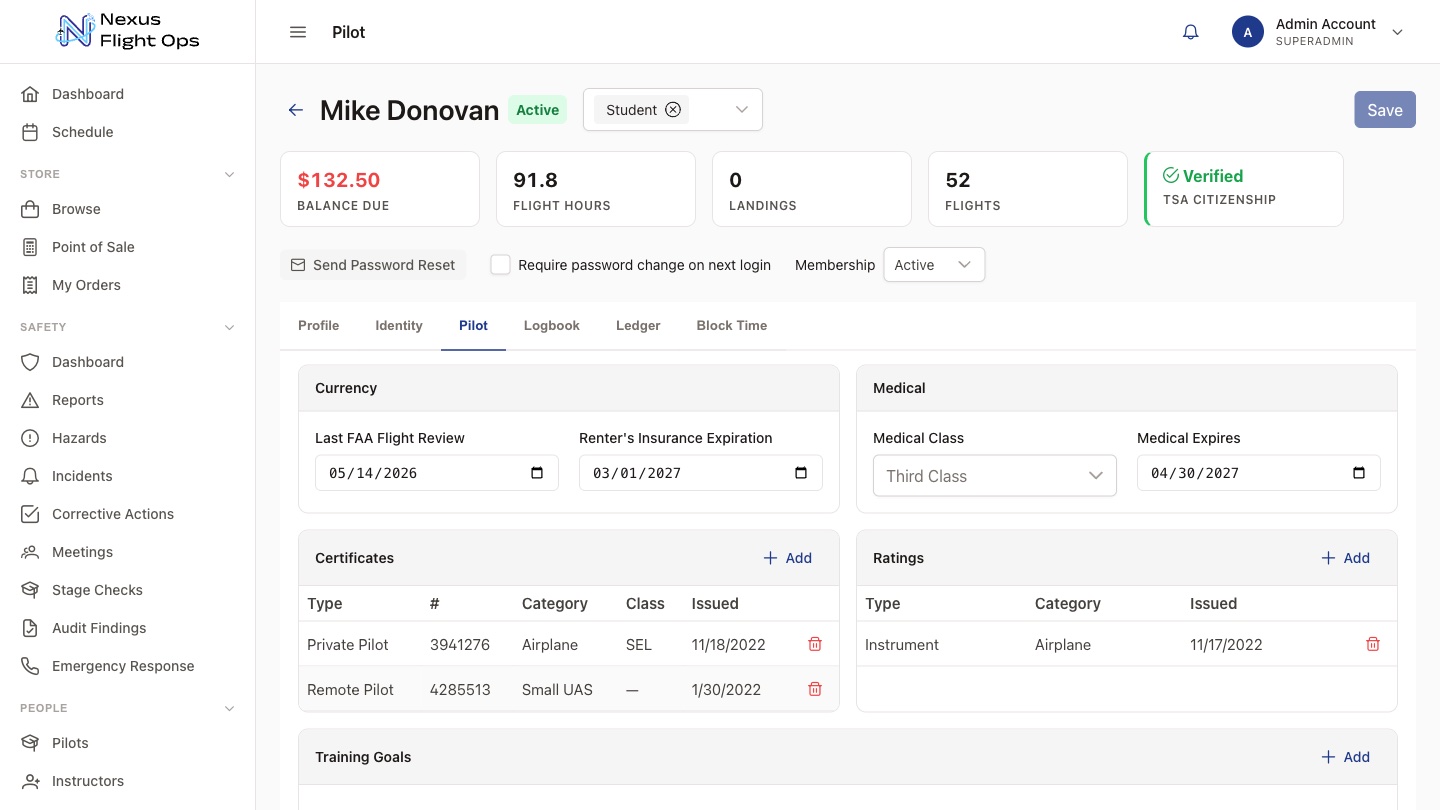1440x810 pixels.
Task: Remove the Student role tag
Action: 673,110
